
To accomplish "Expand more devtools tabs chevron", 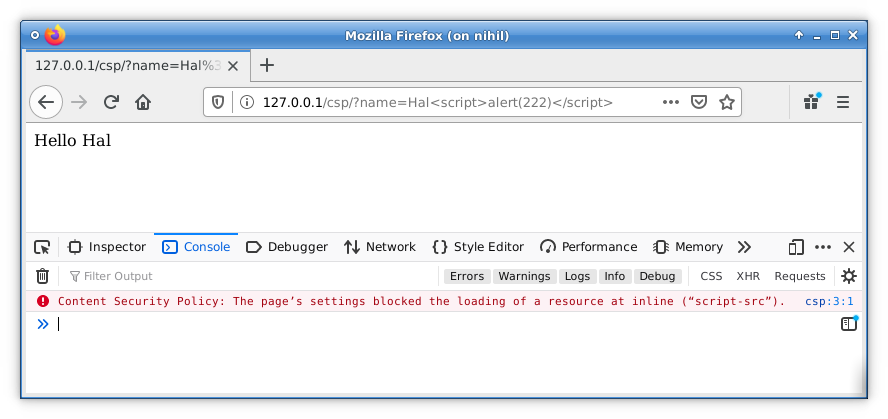I will click(x=744, y=247).
